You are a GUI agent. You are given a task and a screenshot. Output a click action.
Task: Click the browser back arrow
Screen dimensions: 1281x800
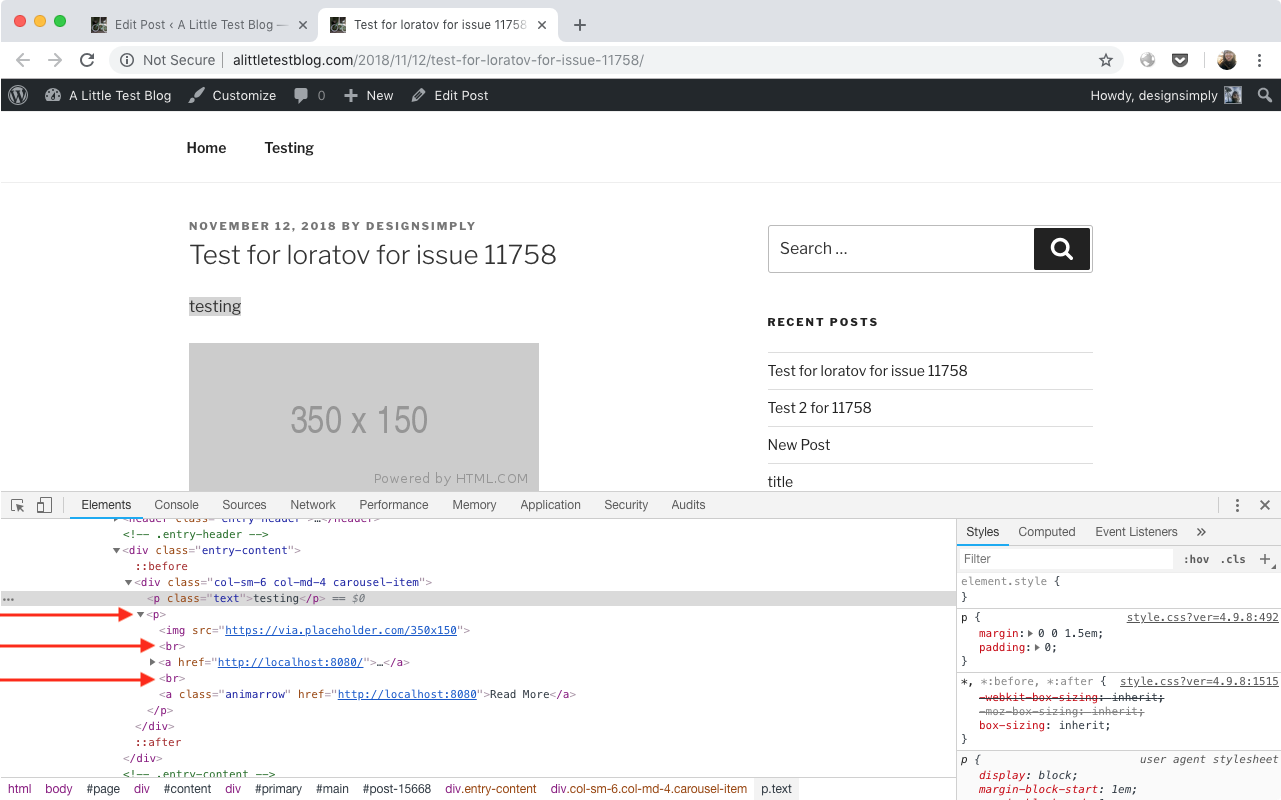[24, 60]
